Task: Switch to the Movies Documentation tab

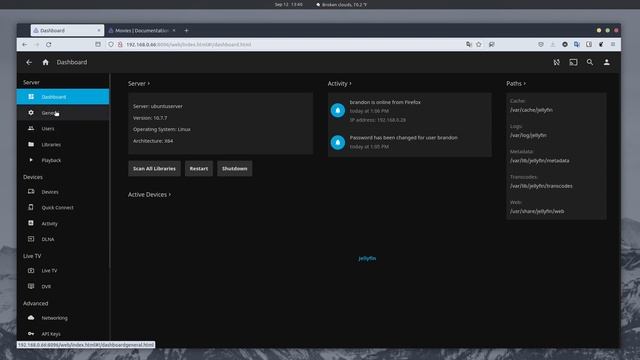Action: (x=142, y=31)
